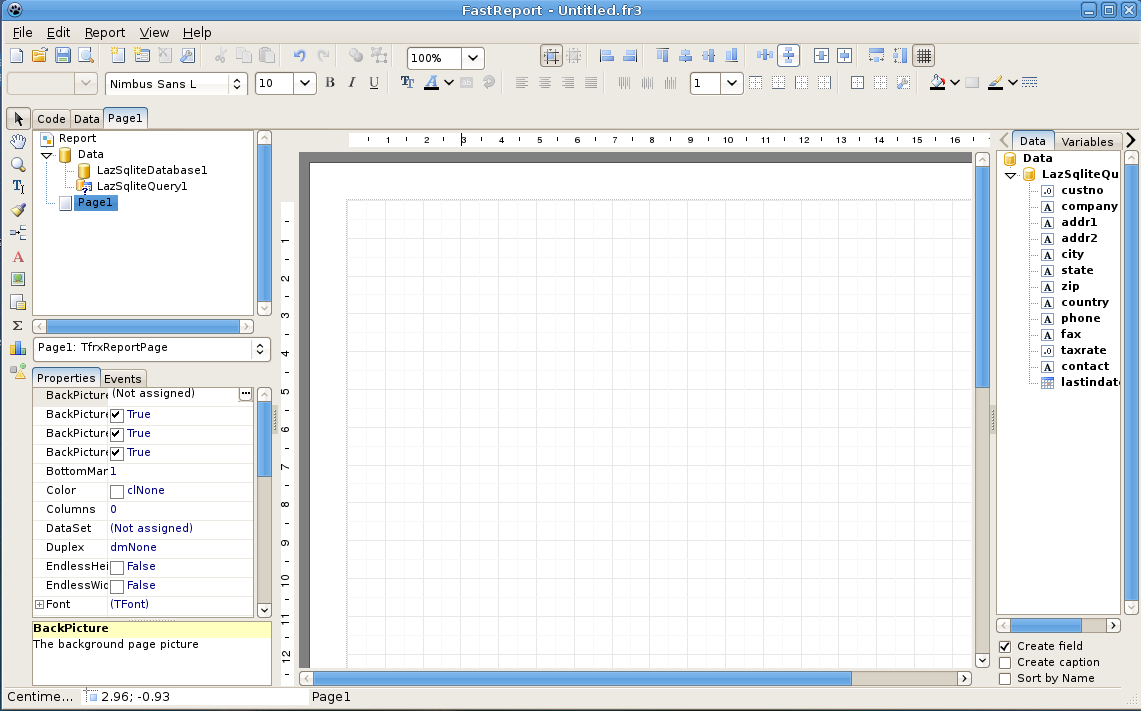1141x711 pixels.
Task: Select the Sigma system text object
Action: click(x=17, y=325)
